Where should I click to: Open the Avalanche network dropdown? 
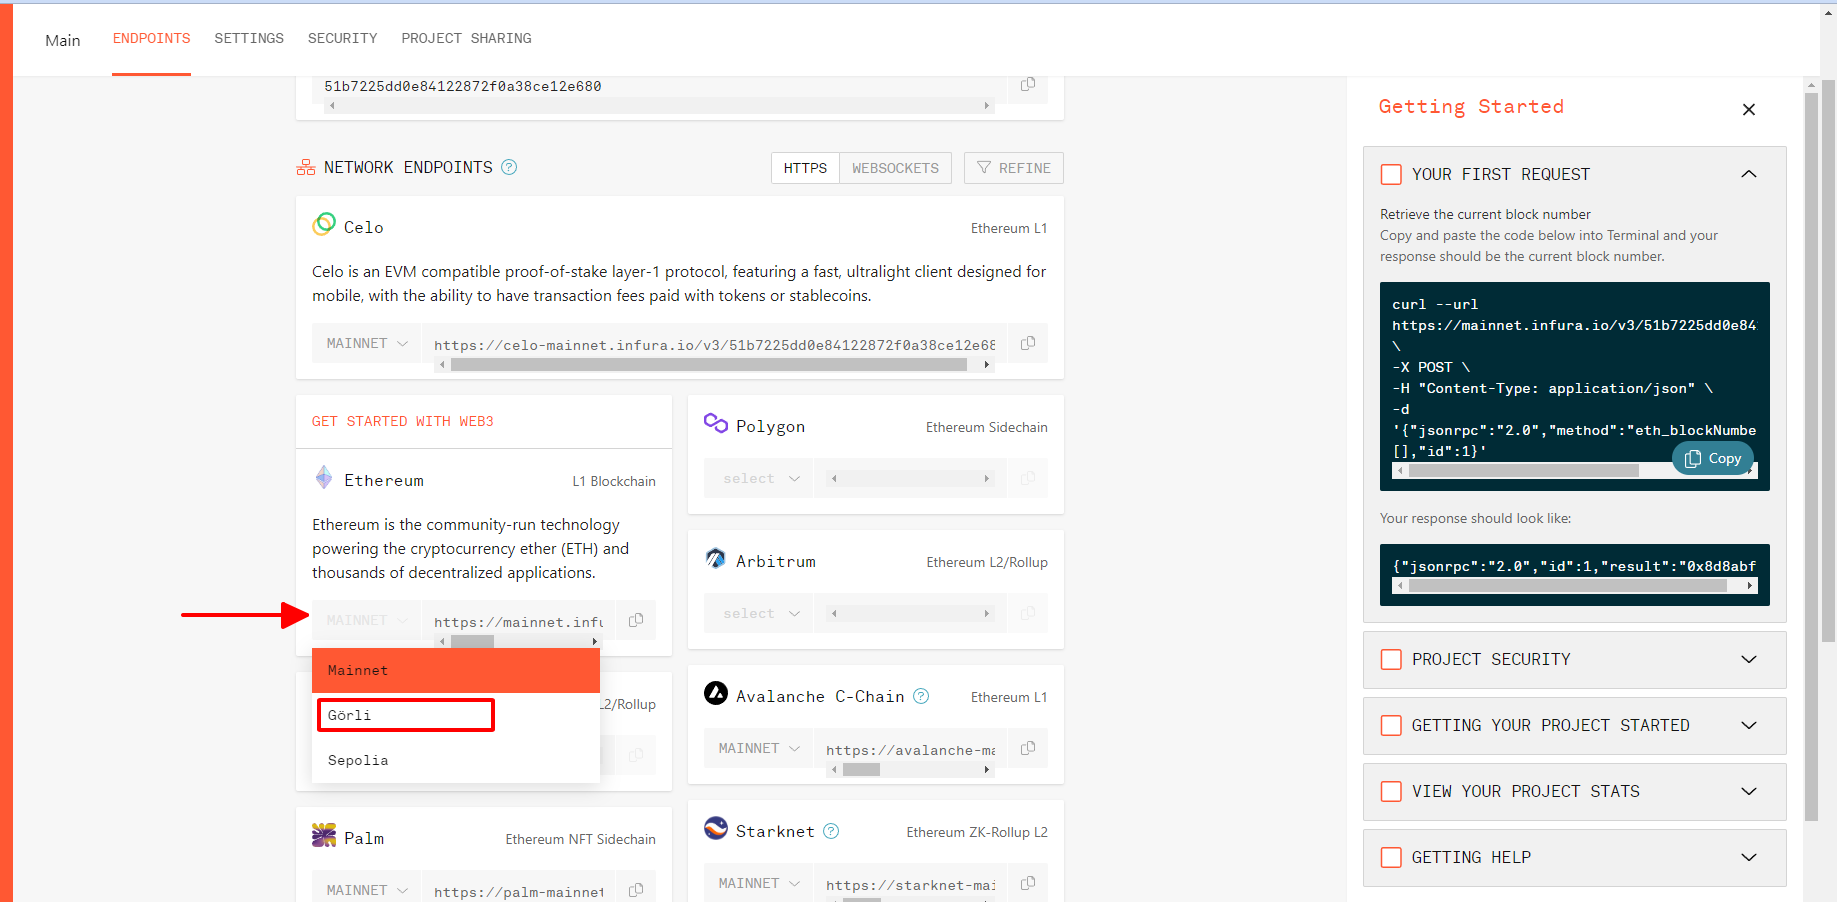(759, 748)
